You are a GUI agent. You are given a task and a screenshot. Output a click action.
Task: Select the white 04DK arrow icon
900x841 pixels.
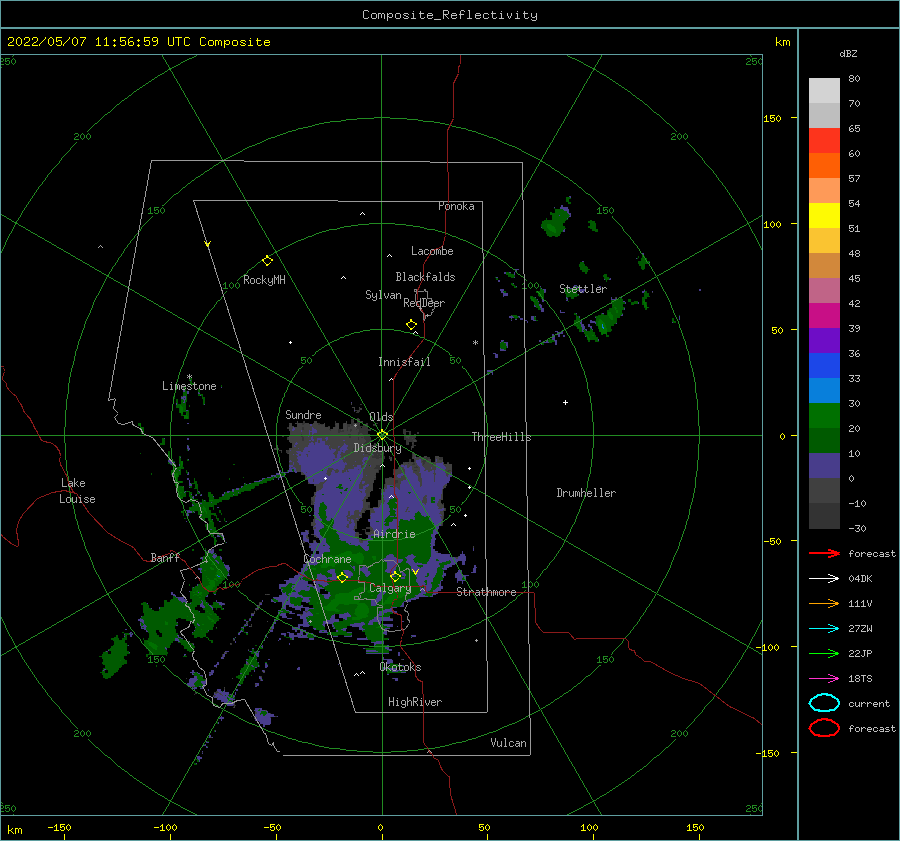click(824, 578)
